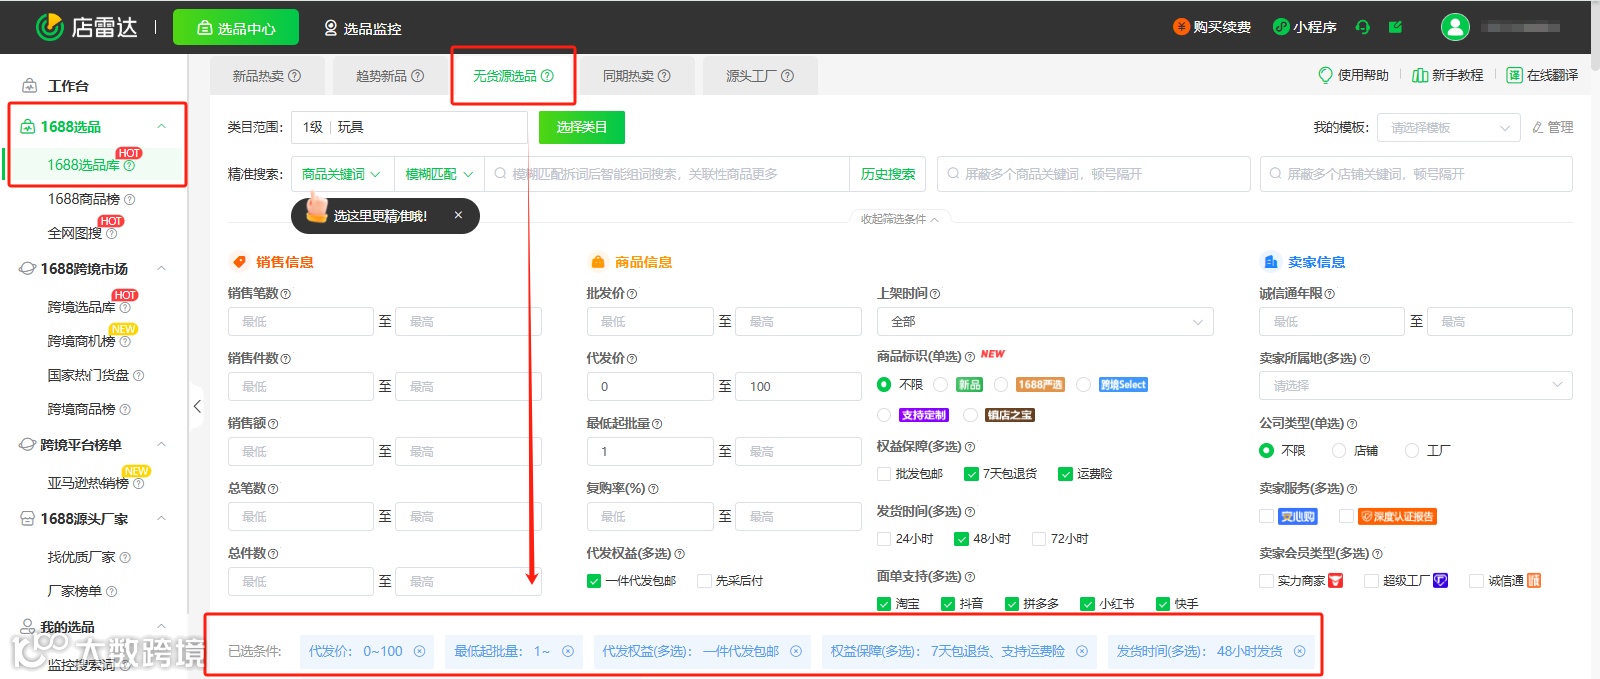1600x679 pixels.
Task: Open the 请选择模板 template dropdown
Action: tap(1449, 128)
